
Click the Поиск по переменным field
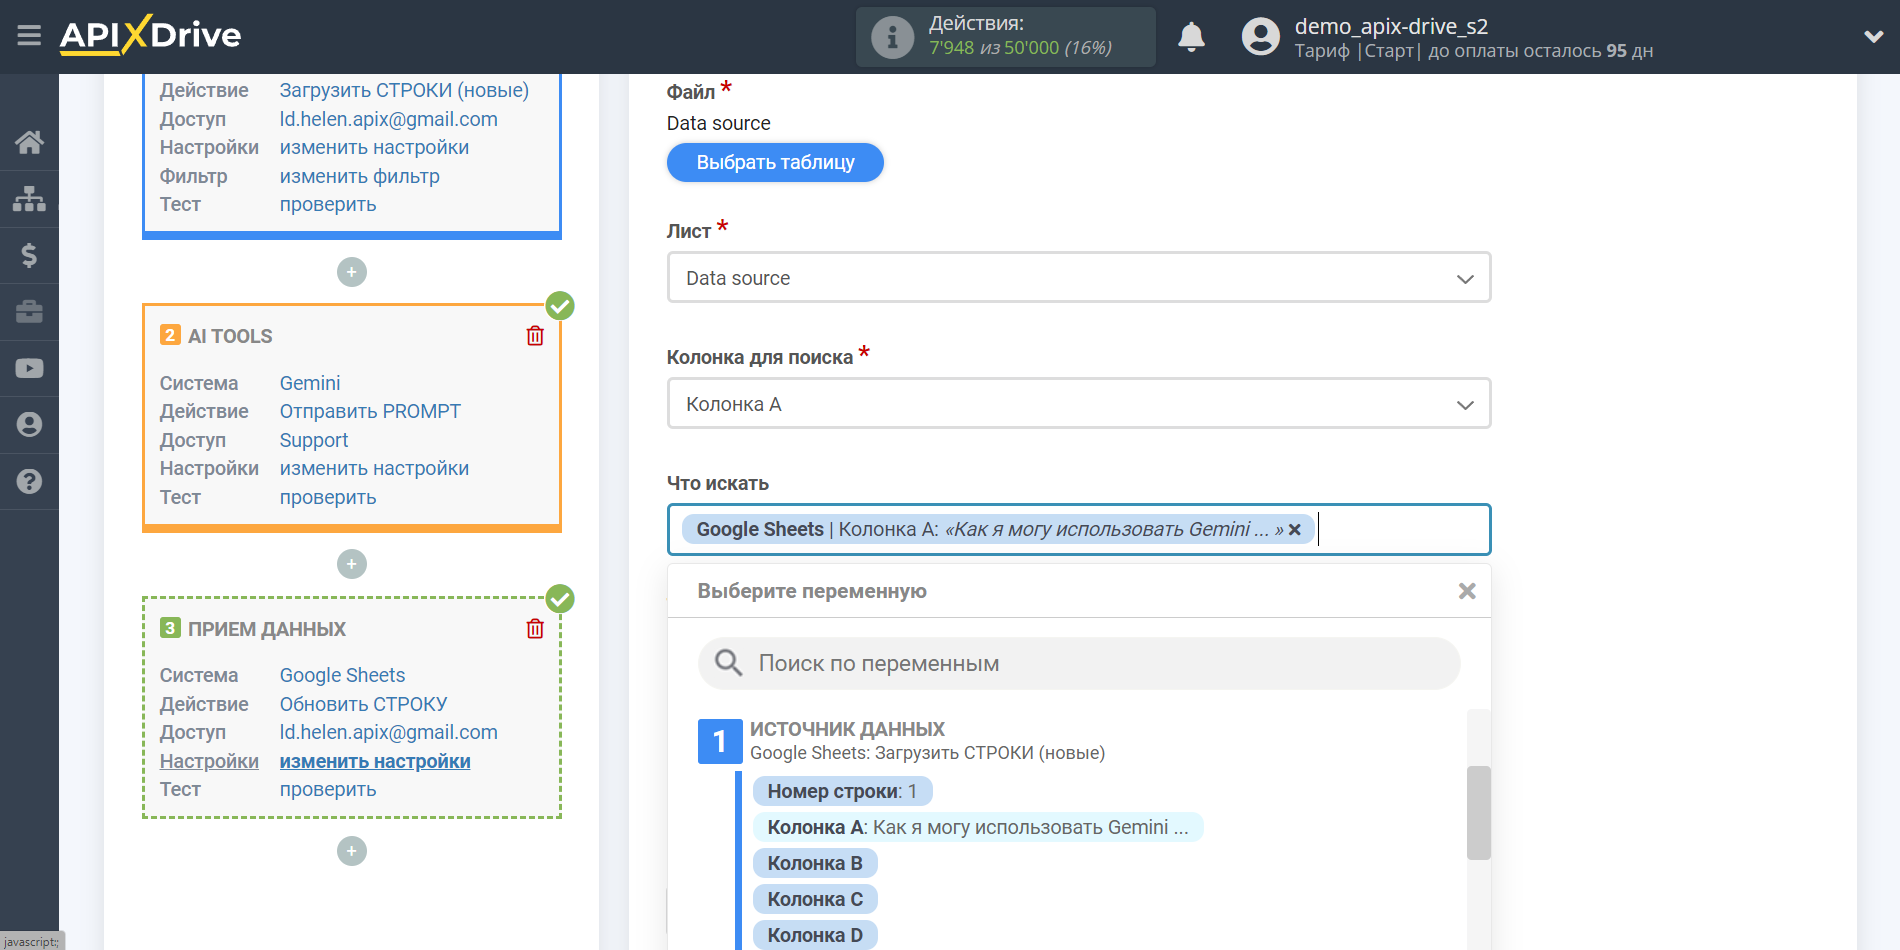coord(1079,663)
